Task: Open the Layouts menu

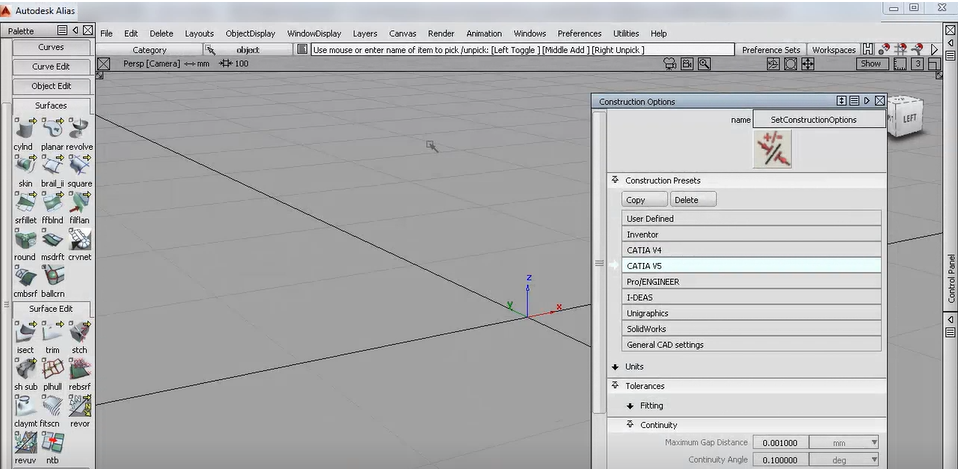Action: tap(199, 34)
